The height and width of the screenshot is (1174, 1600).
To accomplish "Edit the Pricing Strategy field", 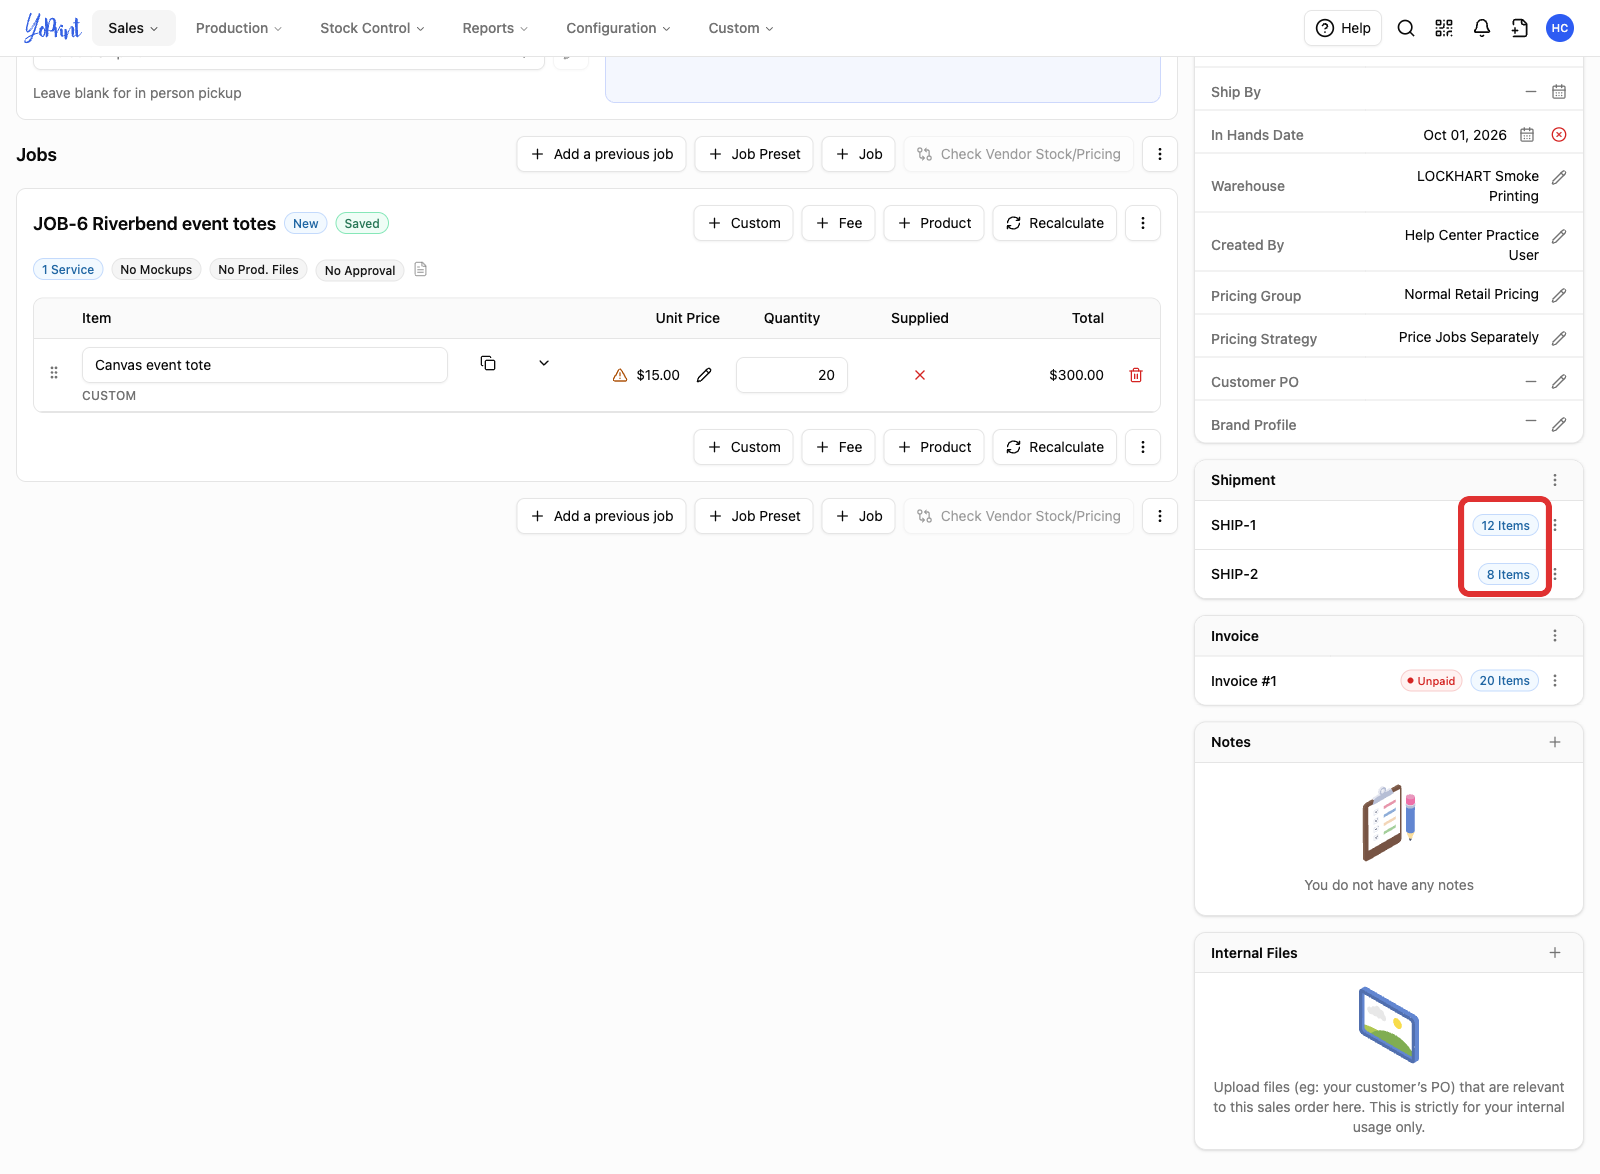I will (1559, 339).
